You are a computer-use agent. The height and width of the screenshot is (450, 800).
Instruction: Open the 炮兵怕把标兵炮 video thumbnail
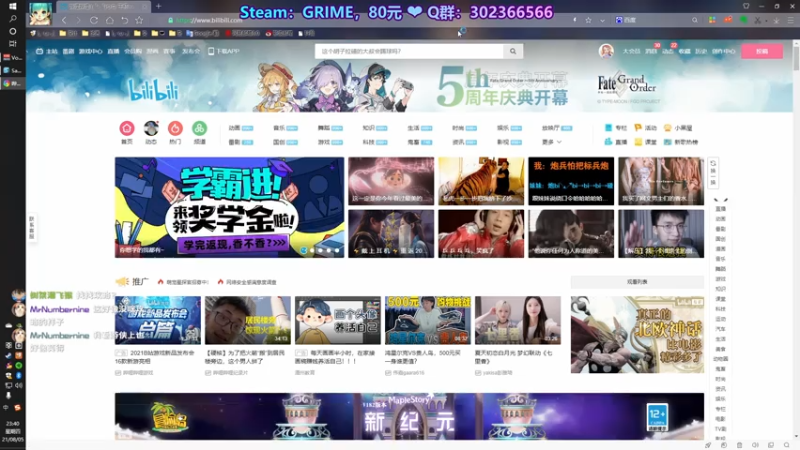pyautogui.click(x=571, y=181)
